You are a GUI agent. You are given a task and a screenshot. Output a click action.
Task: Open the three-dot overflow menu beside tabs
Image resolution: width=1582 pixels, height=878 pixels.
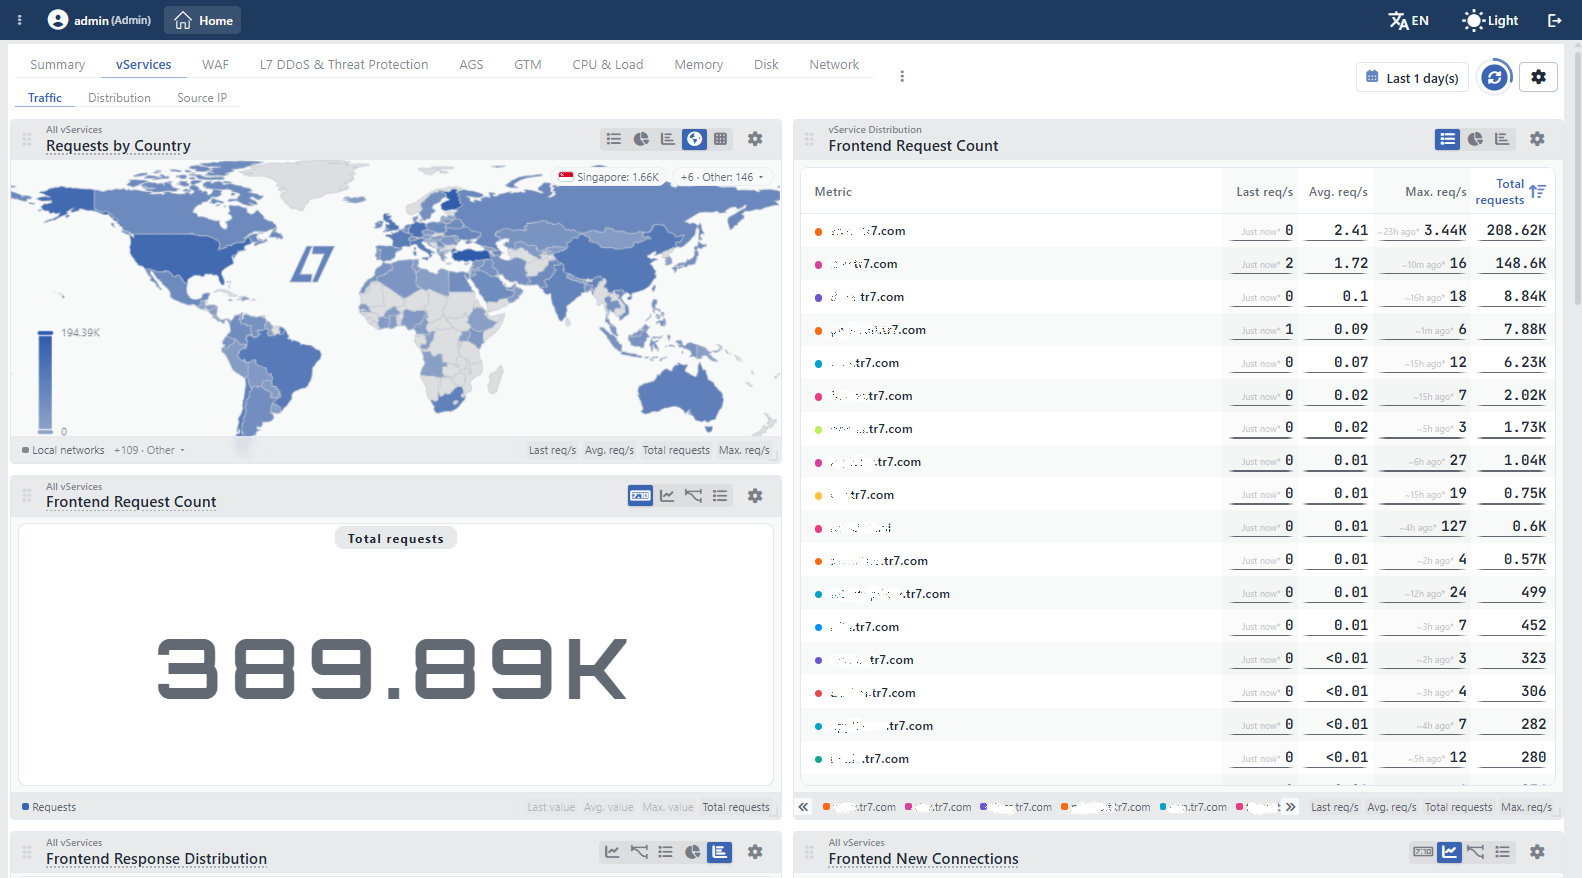click(x=902, y=76)
